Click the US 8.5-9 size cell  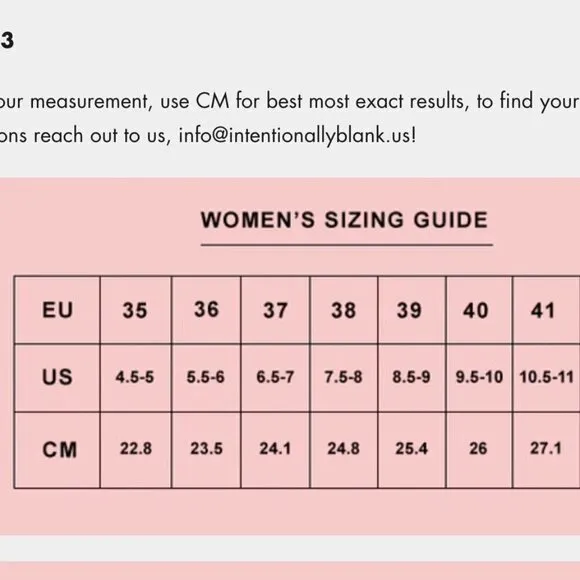[x=412, y=378]
